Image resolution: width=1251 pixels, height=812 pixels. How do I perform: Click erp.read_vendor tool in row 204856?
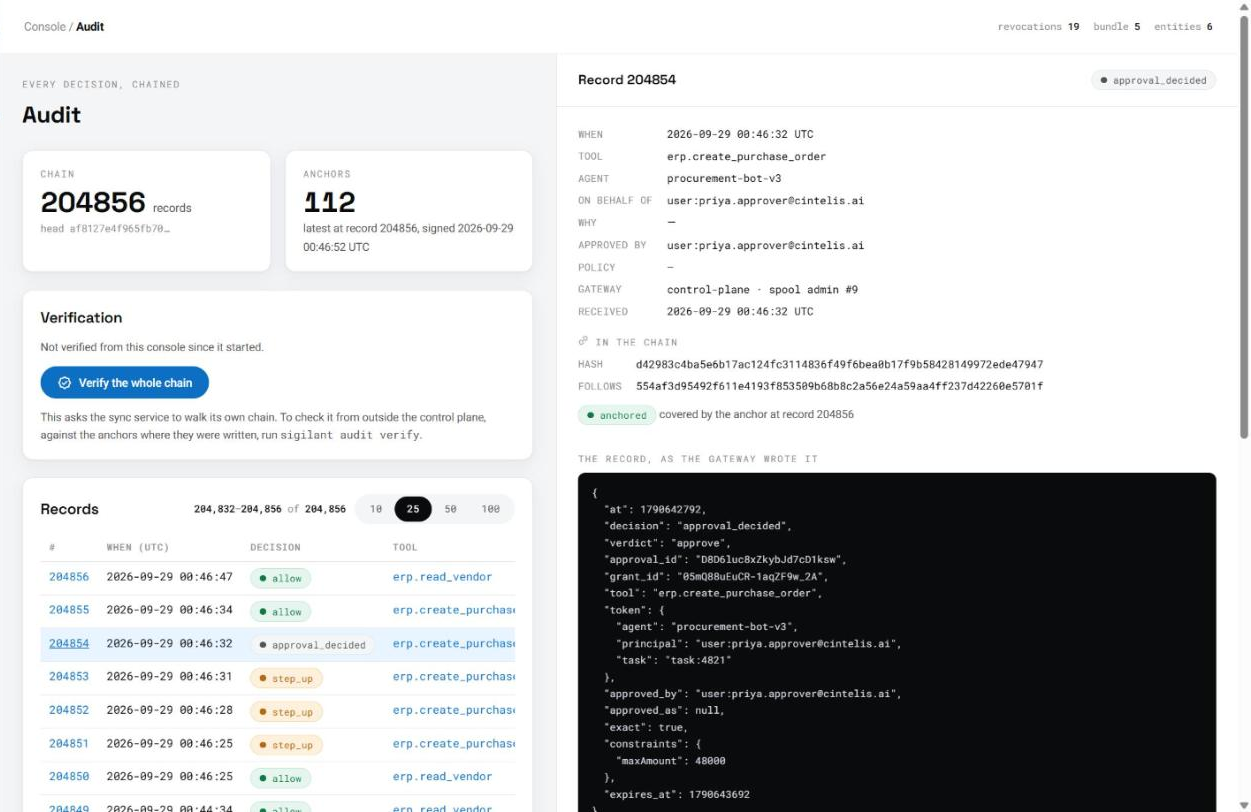point(442,577)
